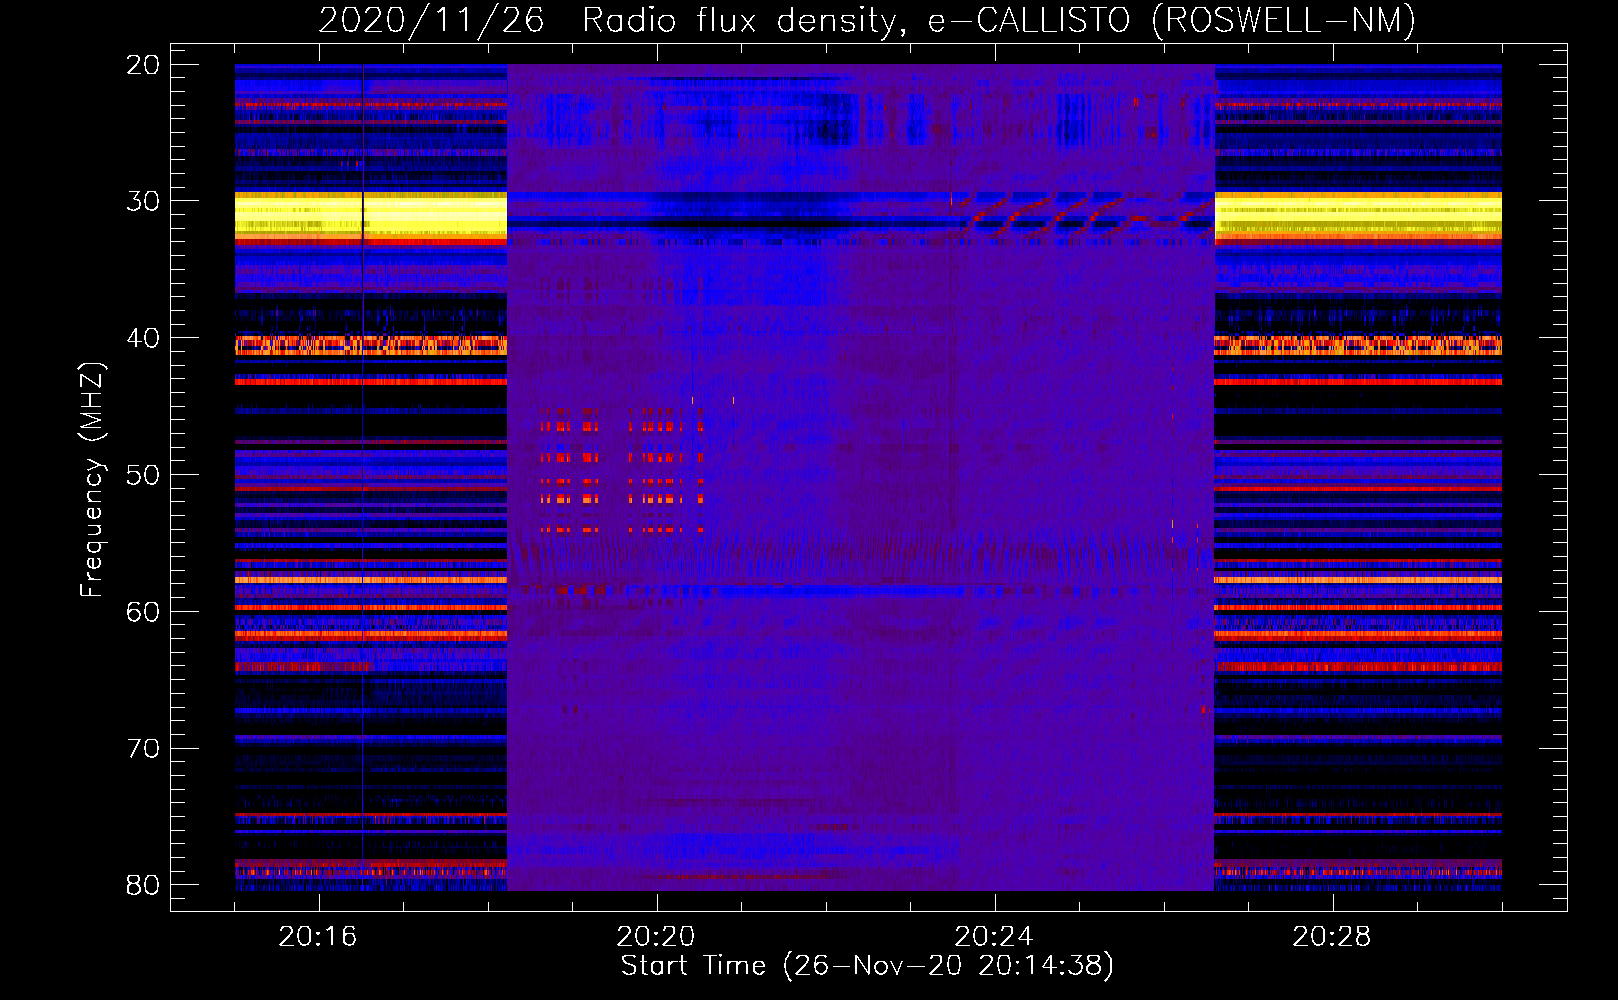Click the 'Frequency (MHZ)' y-axis label
This screenshot has height=1000, width=1618.
[92, 480]
